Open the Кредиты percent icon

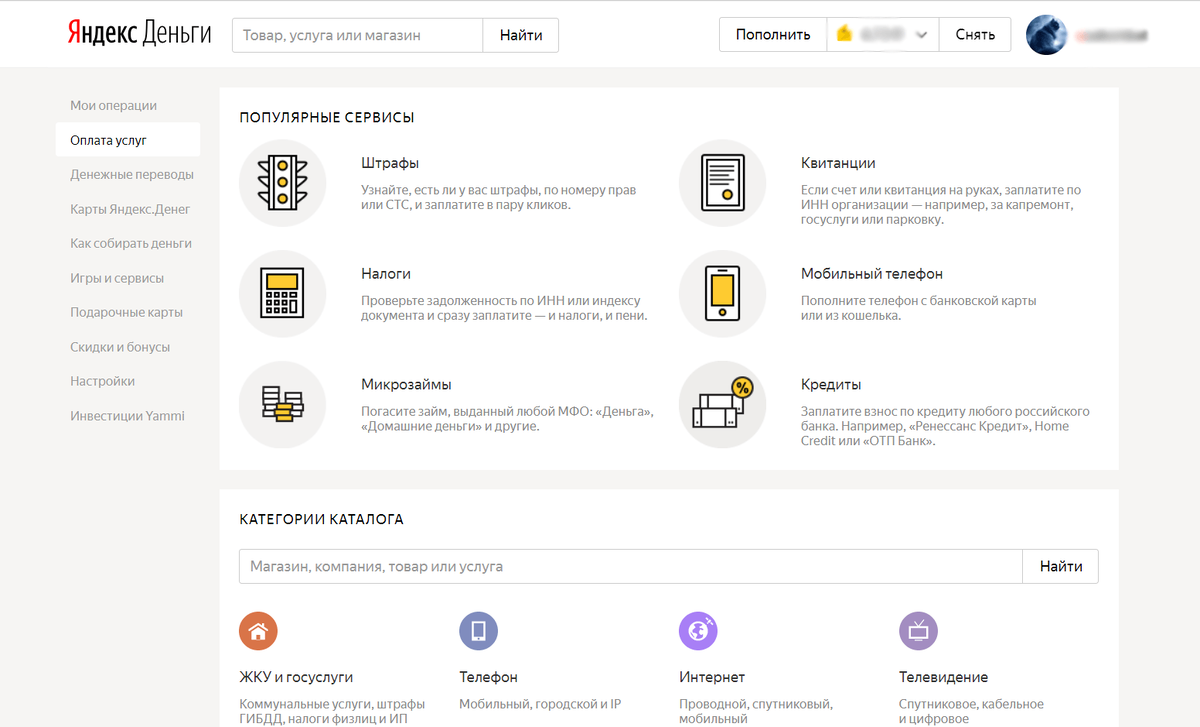723,404
